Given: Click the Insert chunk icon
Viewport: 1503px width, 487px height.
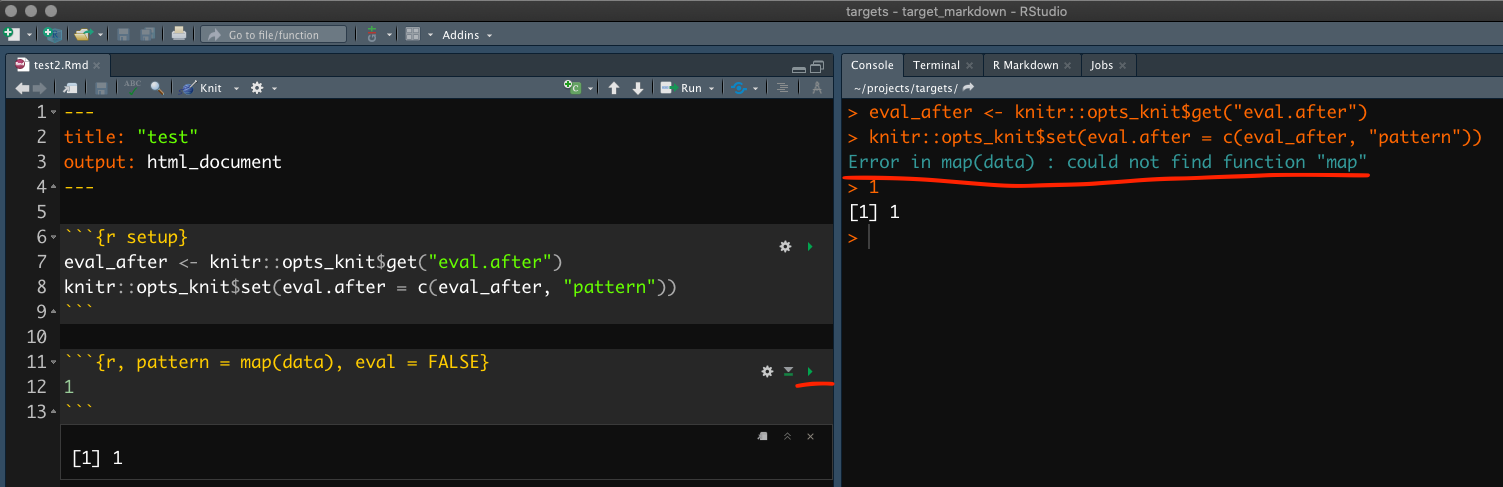Looking at the screenshot, I should click(x=572, y=88).
